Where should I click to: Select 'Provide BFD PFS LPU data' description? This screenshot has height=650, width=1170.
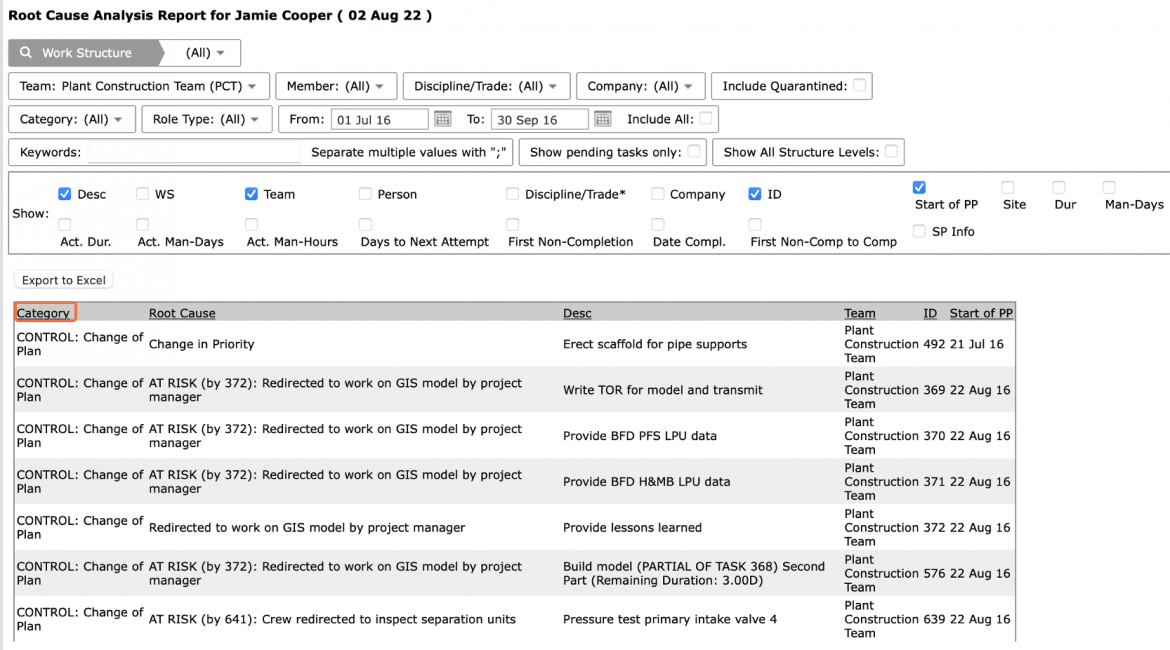[639, 436]
